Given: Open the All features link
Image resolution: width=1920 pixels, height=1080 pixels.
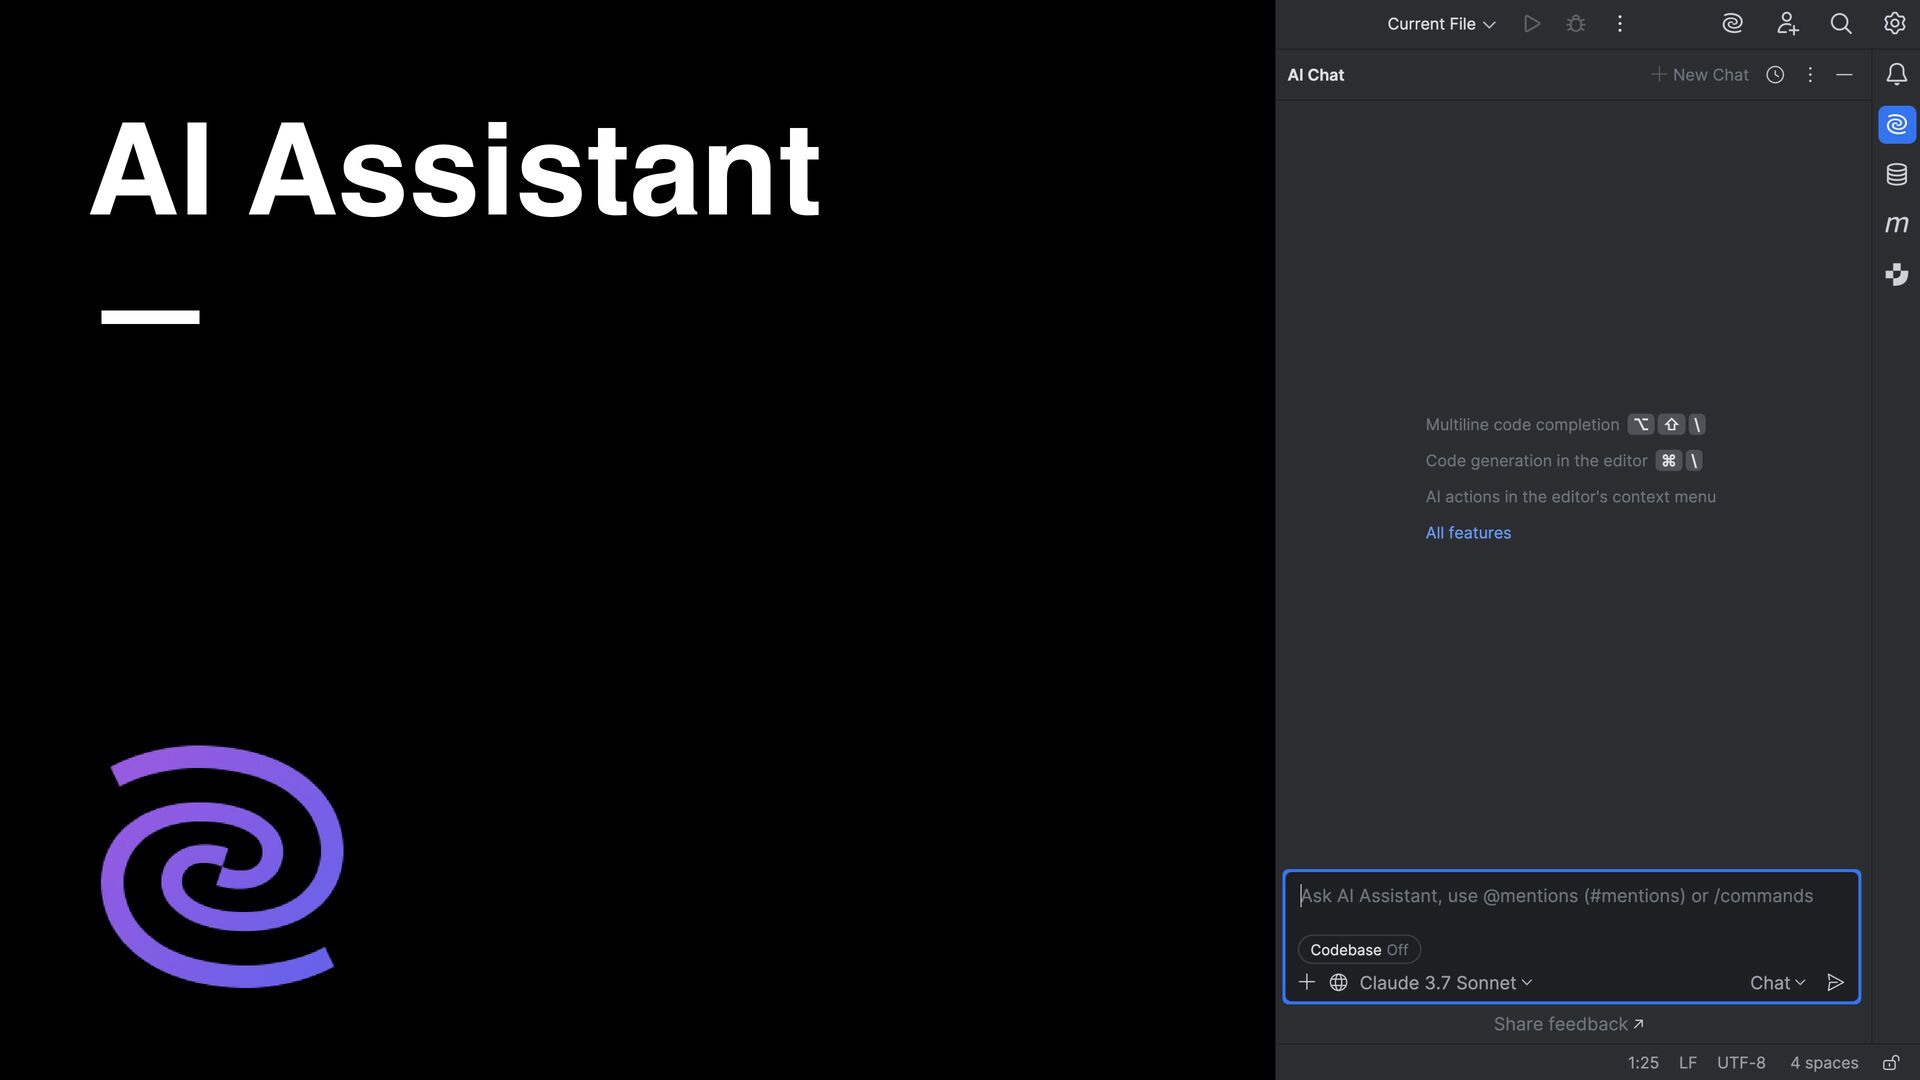Looking at the screenshot, I should click(1468, 533).
